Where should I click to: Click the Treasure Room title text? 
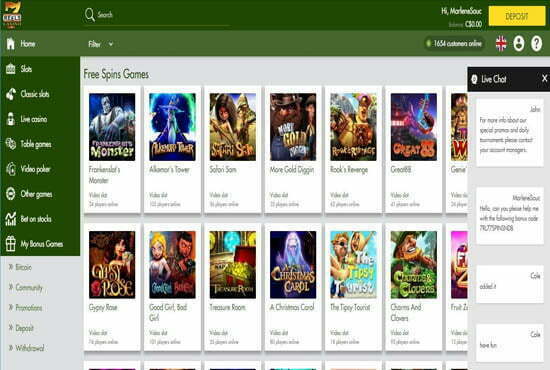pos(228,308)
